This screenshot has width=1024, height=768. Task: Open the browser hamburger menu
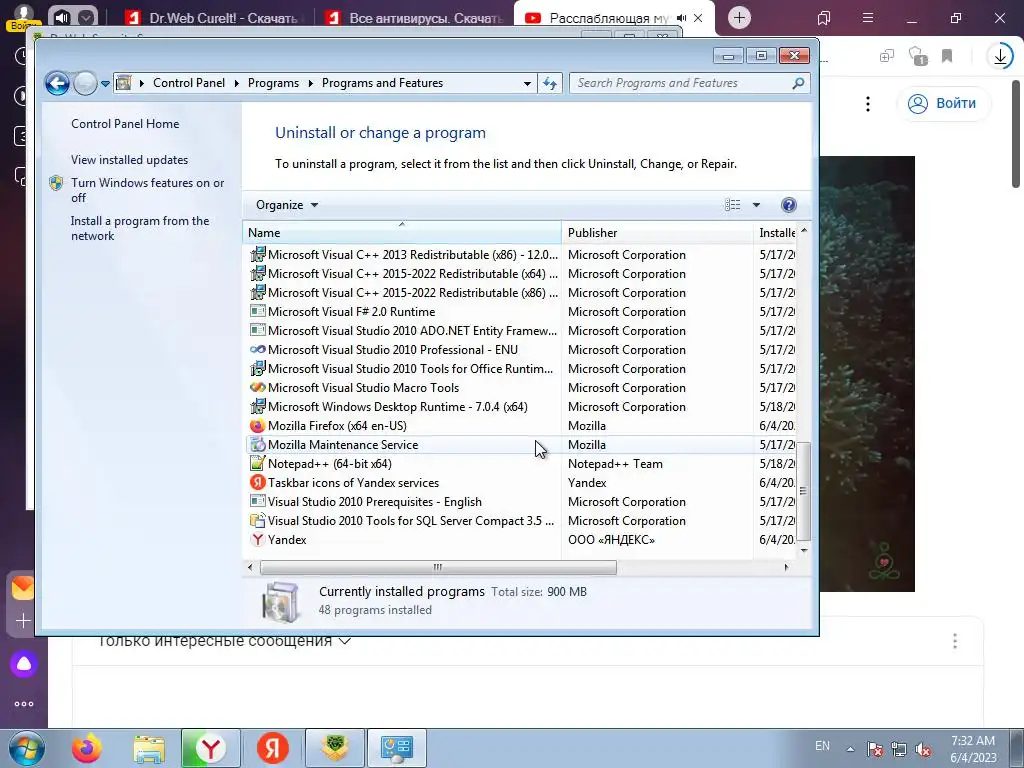tap(868, 18)
